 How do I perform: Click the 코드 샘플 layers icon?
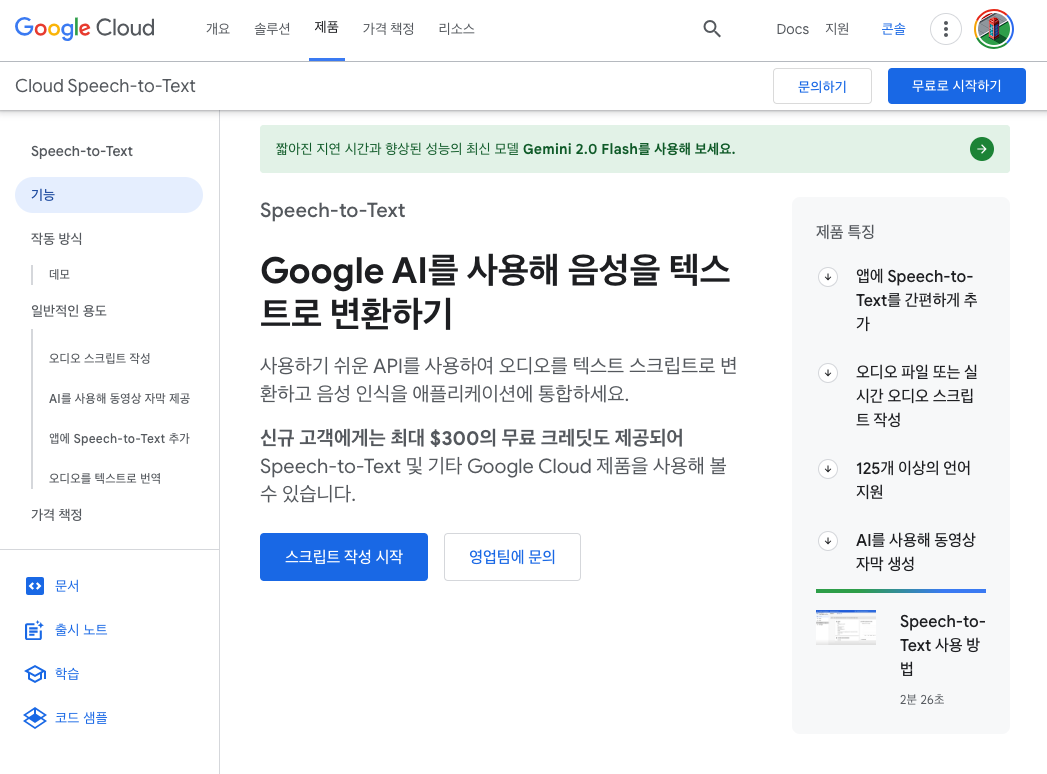(x=35, y=718)
